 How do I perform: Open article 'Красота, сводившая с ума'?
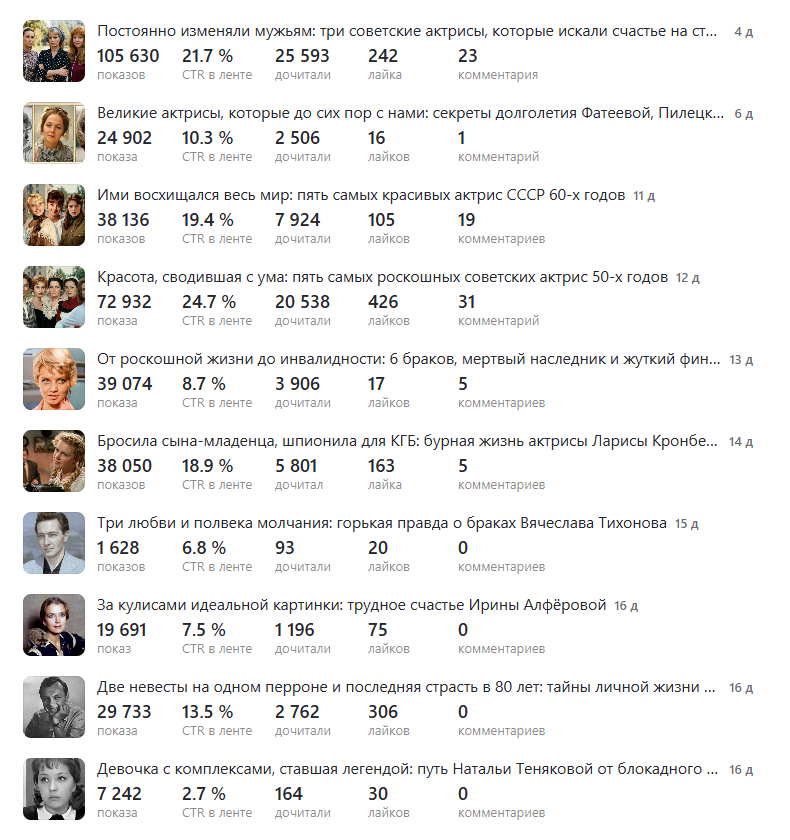(x=382, y=277)
